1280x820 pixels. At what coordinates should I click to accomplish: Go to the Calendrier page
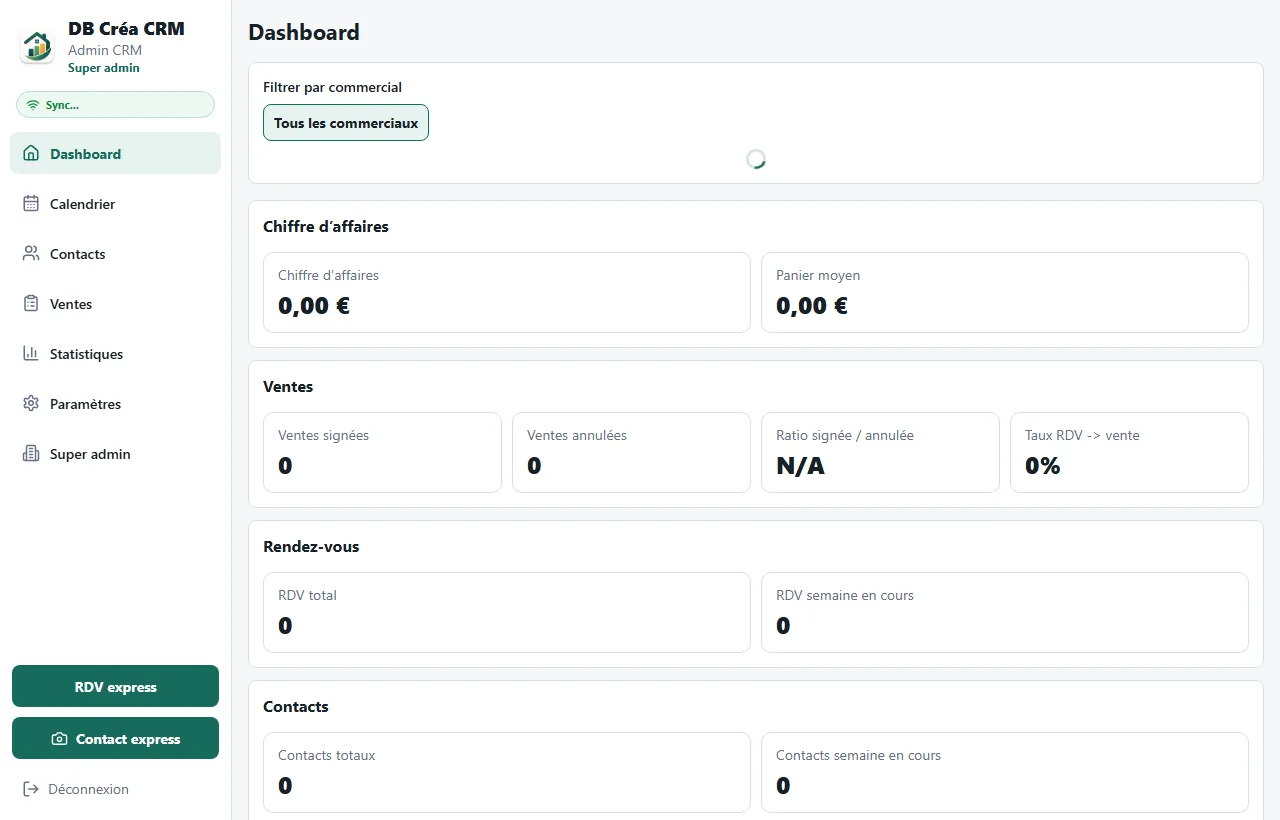115,203
